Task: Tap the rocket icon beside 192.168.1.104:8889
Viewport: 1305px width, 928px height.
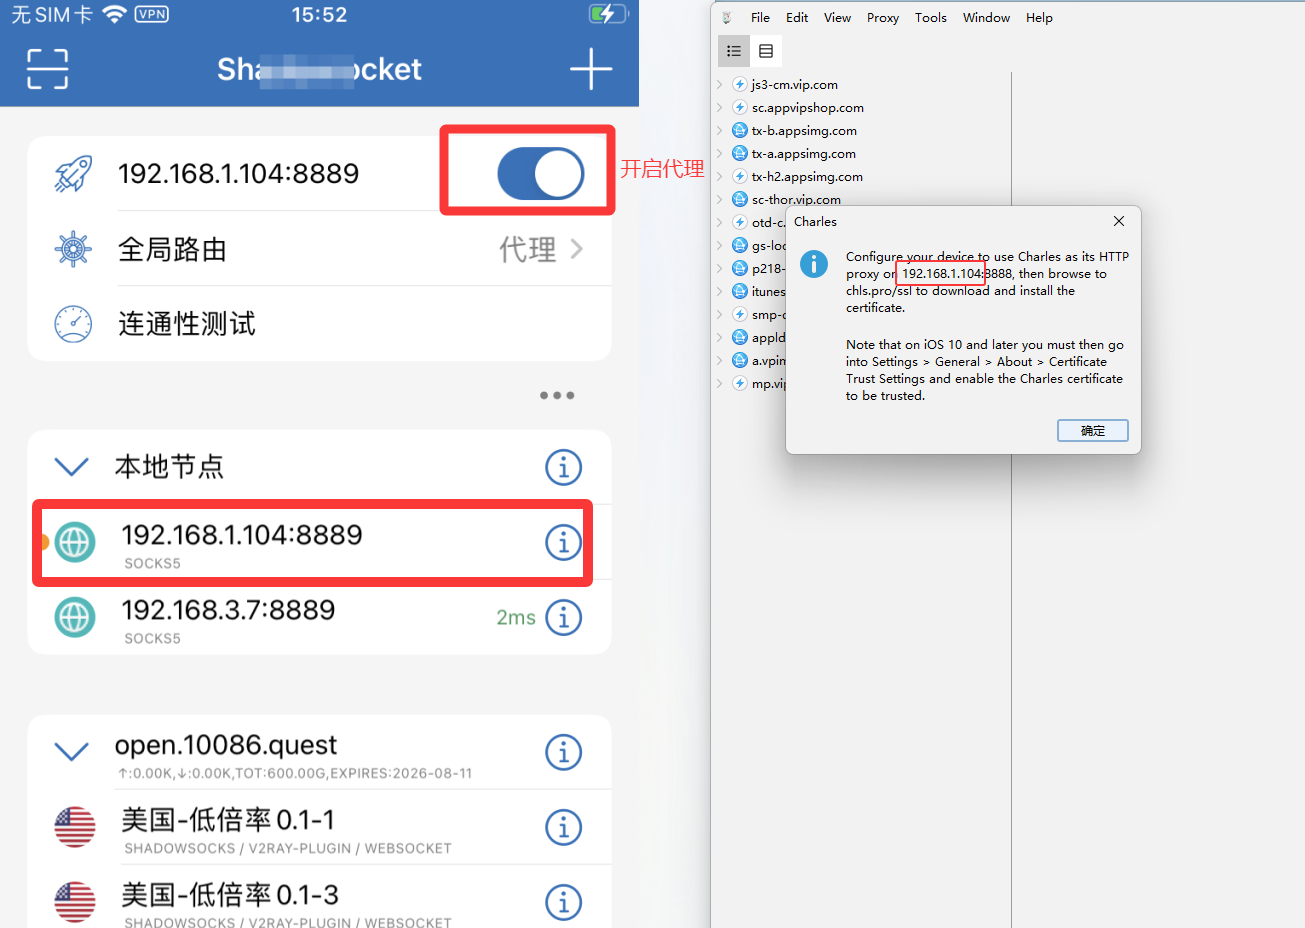Action: [73, 174]
